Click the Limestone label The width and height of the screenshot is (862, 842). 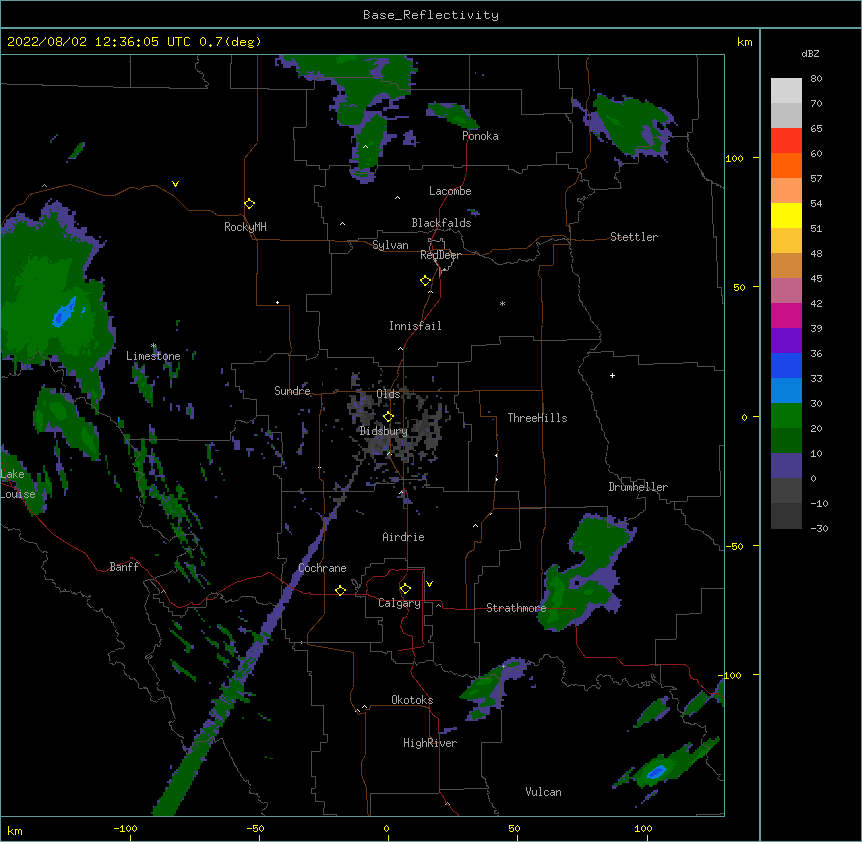(x=153, y=356)
